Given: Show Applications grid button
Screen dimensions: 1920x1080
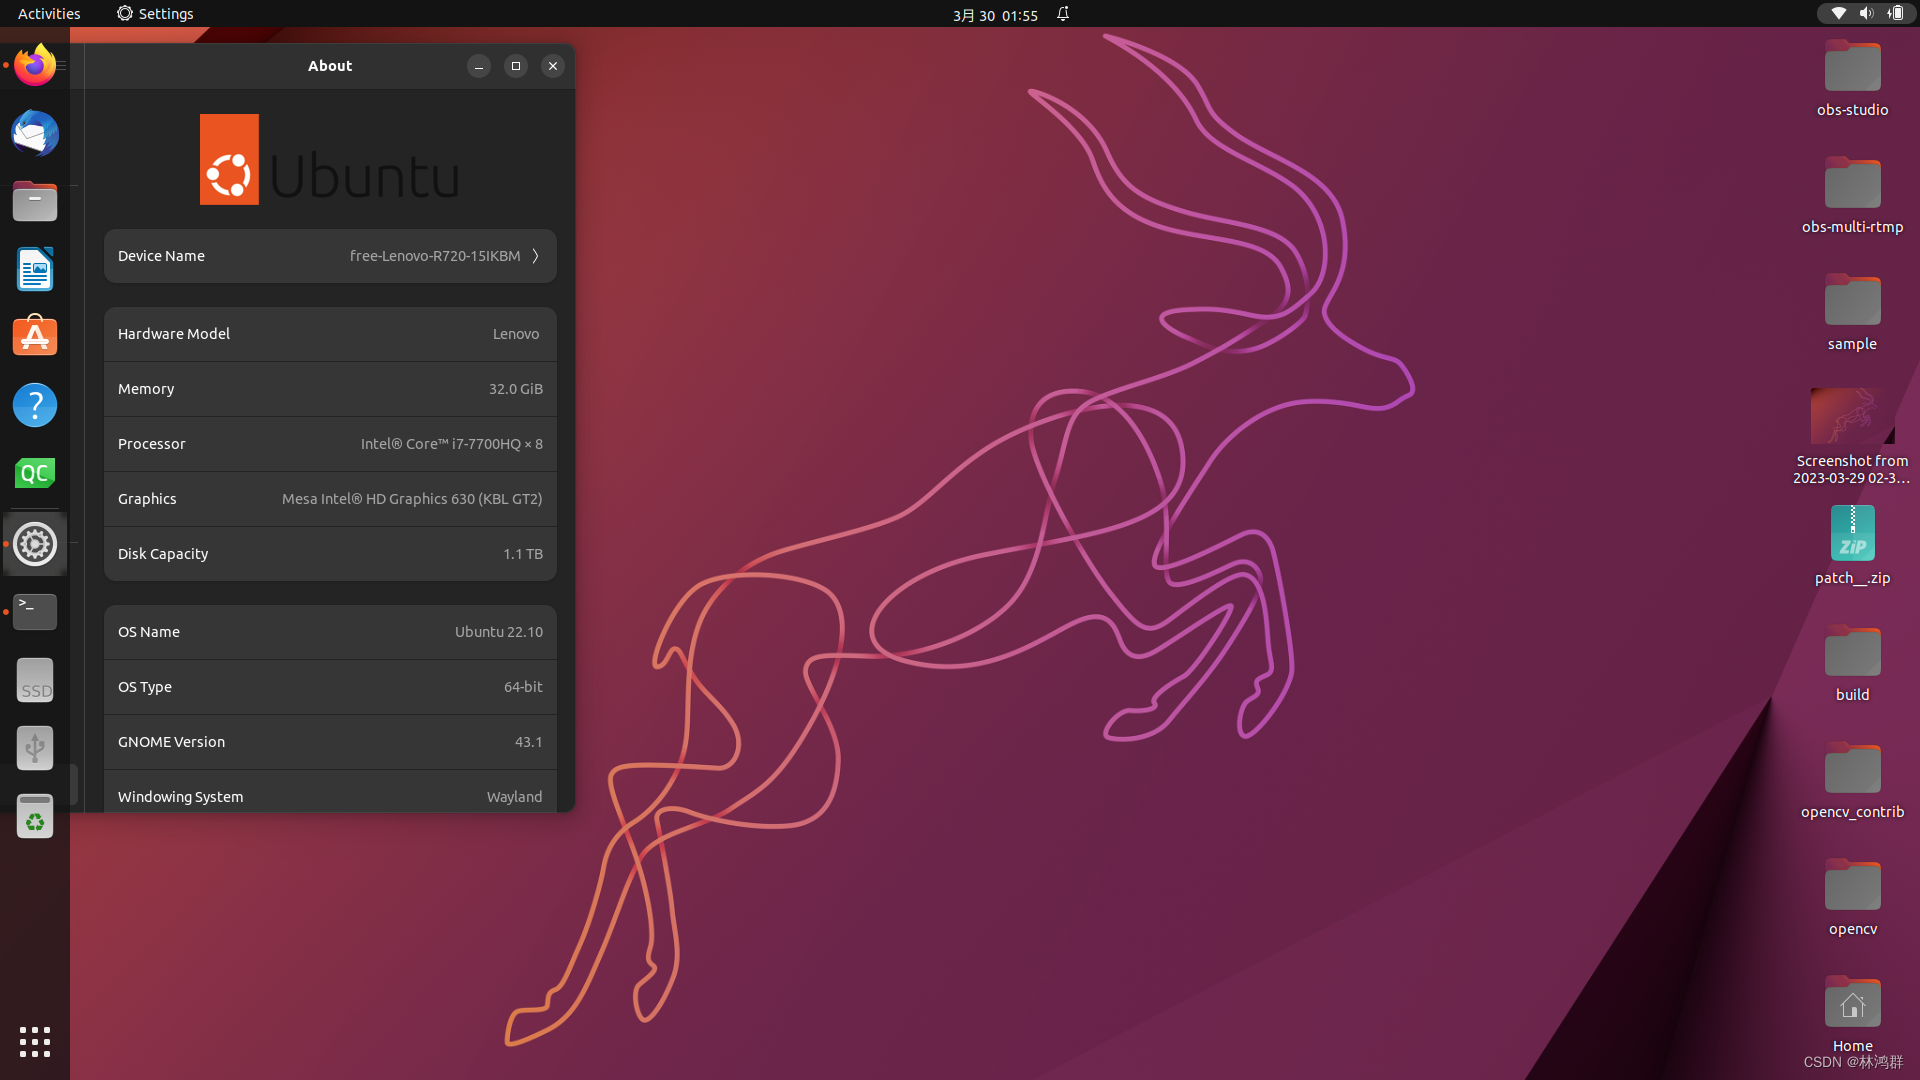Looking at the screenshot, I should [35, 1042].
